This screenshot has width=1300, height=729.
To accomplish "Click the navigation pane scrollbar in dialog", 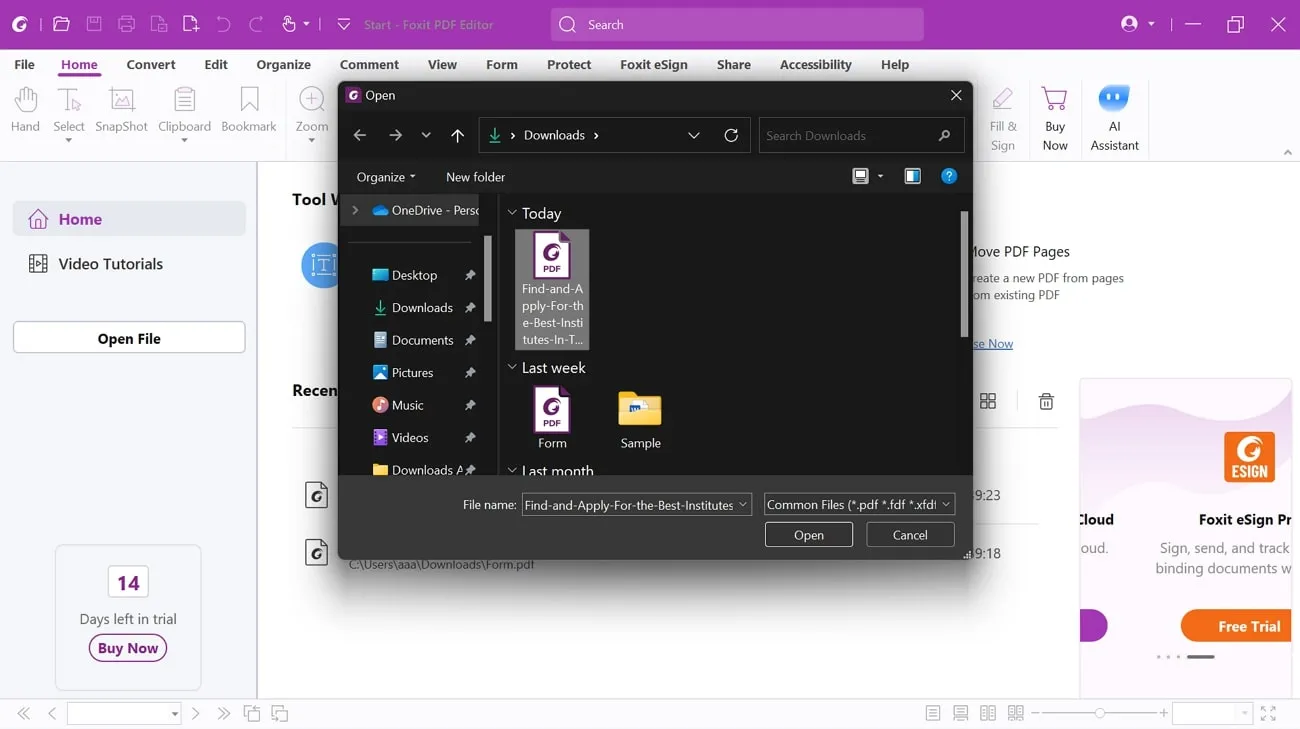I will click(x=488, y=278).
